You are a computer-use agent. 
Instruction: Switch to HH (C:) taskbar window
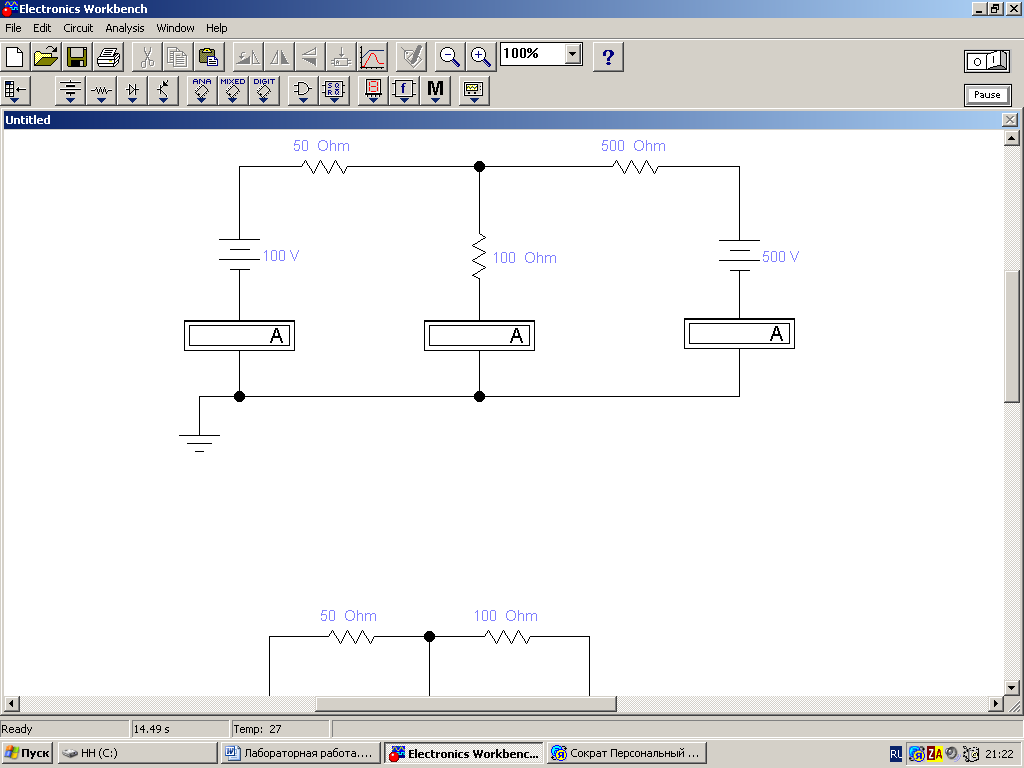[137, 753]
